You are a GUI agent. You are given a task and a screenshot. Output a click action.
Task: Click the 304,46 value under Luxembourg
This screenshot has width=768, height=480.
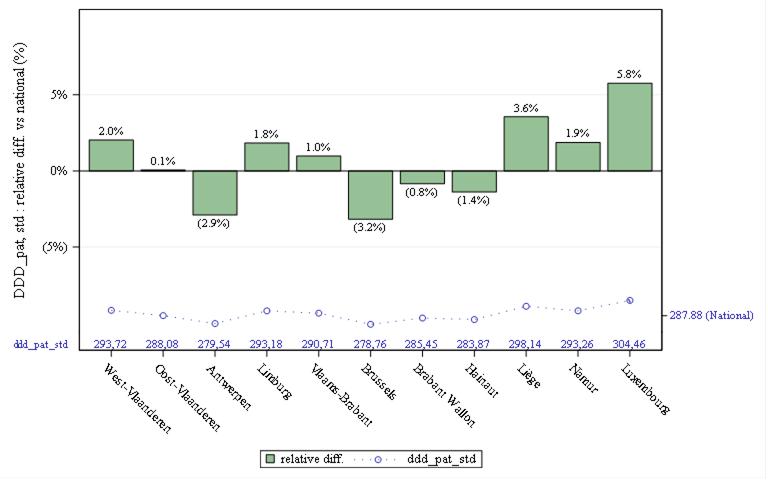tap(629, 344)
